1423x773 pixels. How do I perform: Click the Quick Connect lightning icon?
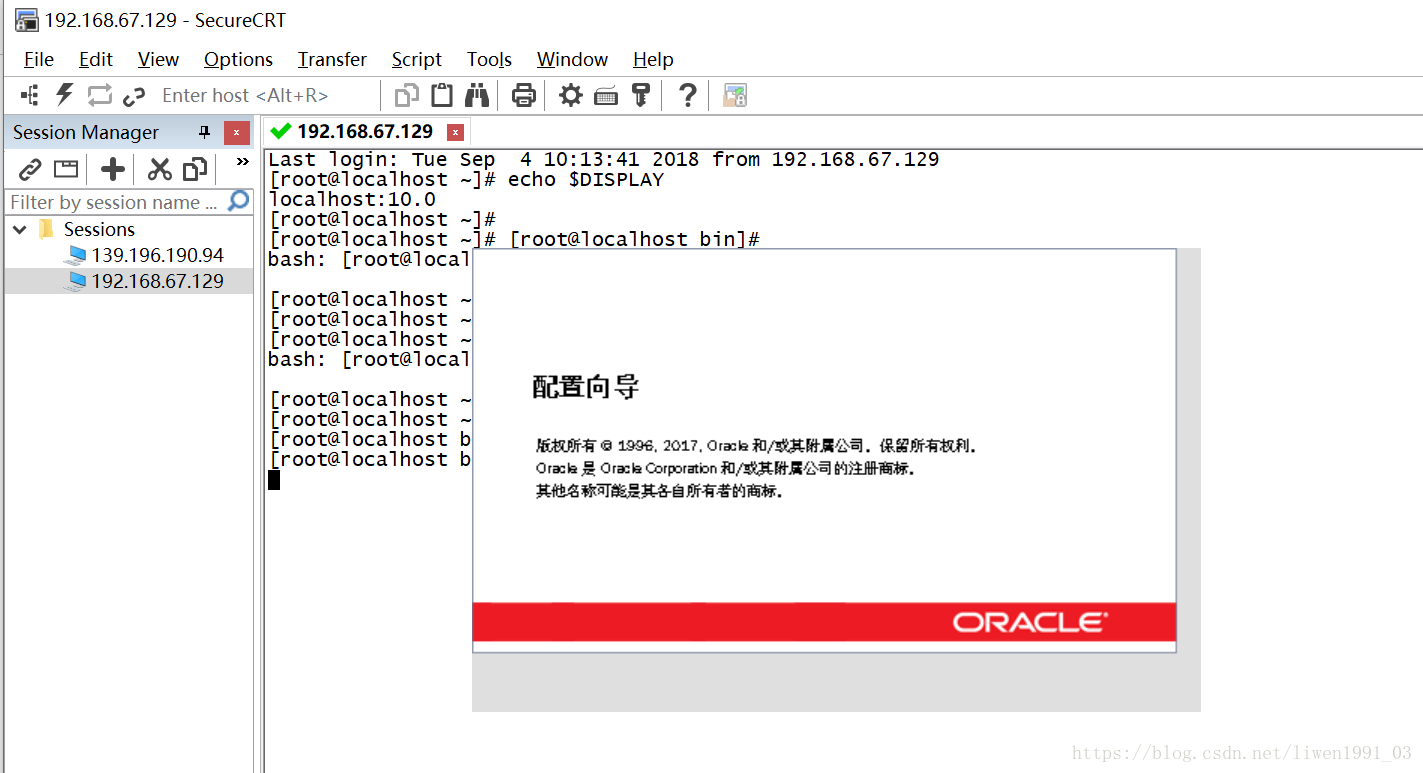coord(65,95)
